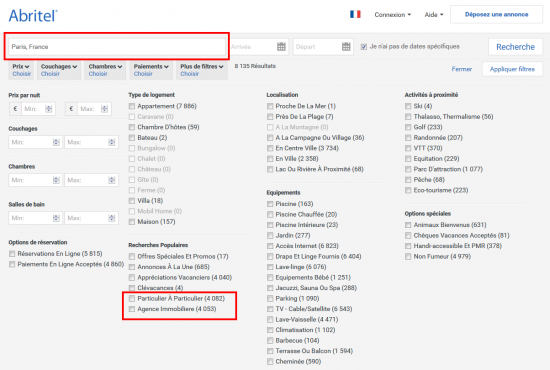Viewport: 550px width, 370px height.
Task: Tick Lac Ou Rivière À Proximité box
Action: click(270, 169)
